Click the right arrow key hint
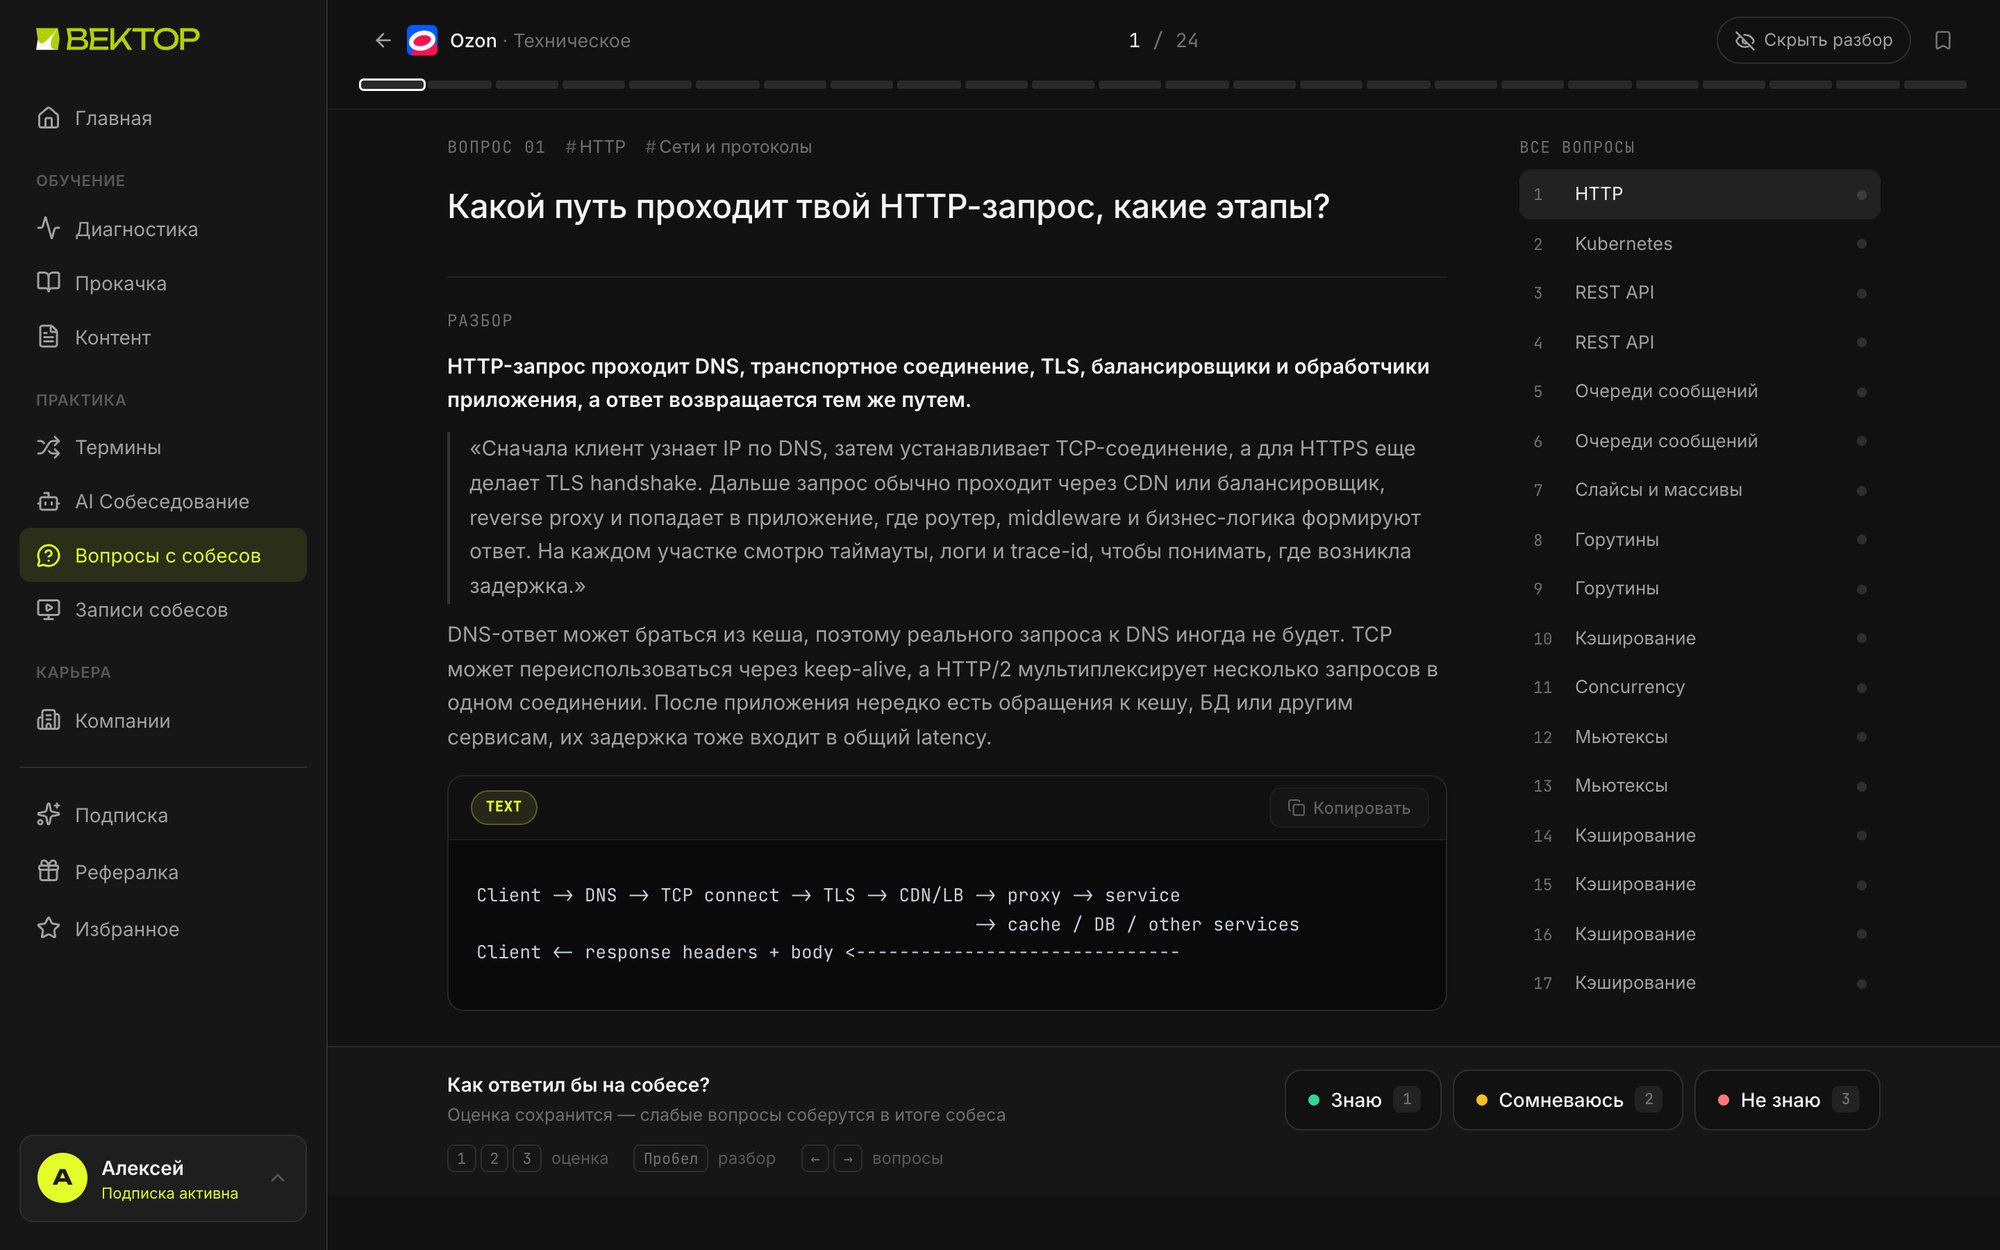This screenshot has height=1250, width=2000. click(848, 1158)
